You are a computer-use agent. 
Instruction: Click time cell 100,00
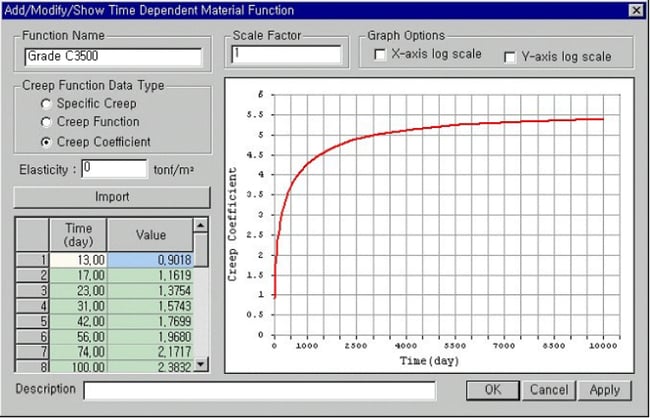[x=78, y=366]
